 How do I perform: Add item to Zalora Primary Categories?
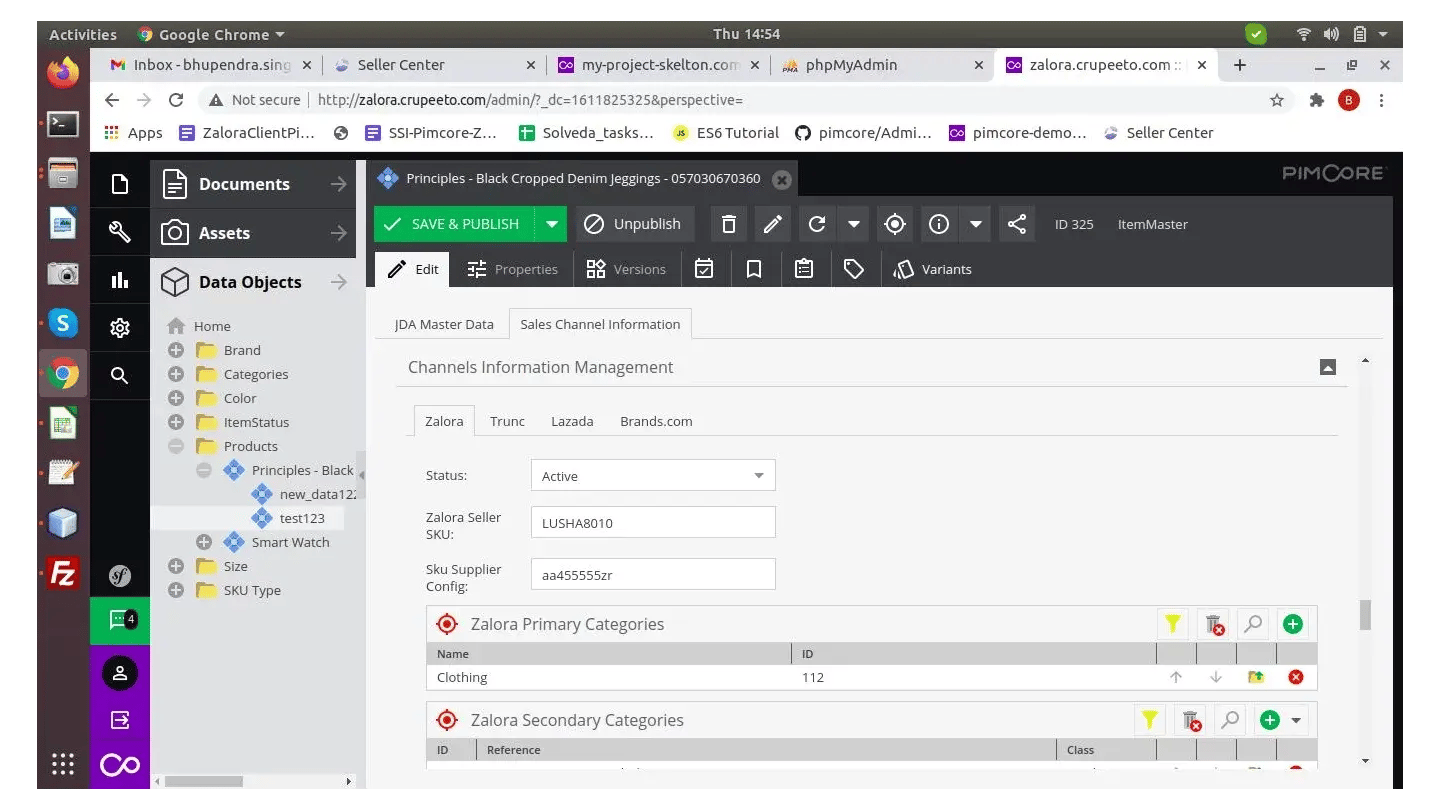pyautogui.click(x=1292, y=625)
